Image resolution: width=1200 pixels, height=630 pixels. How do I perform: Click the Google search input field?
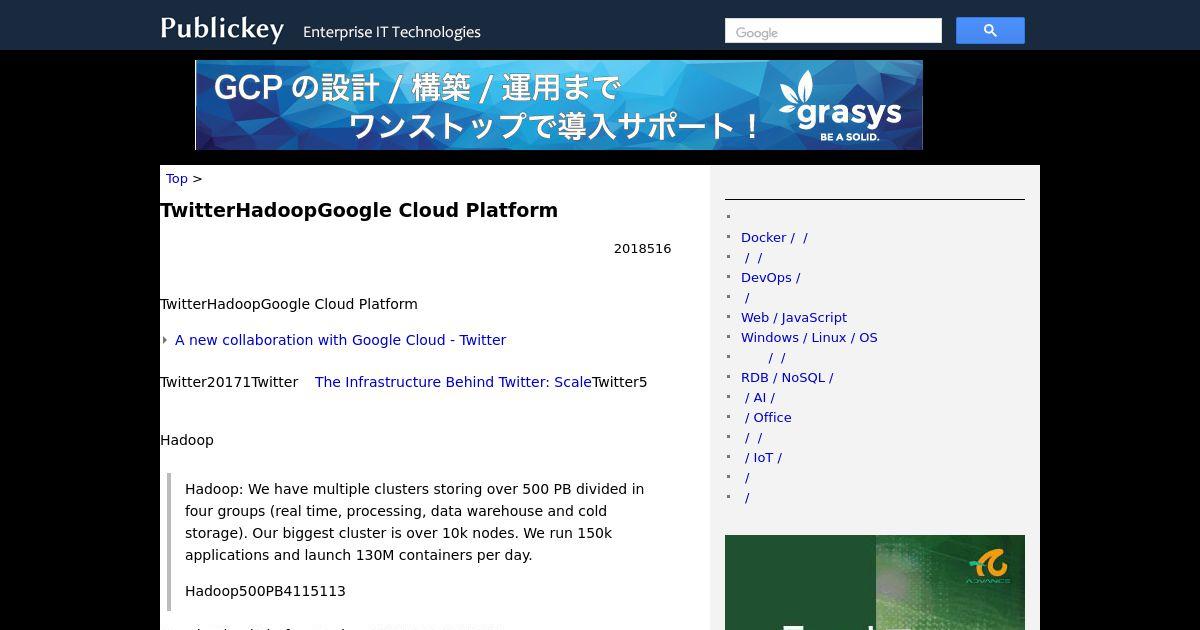point(833,31)
